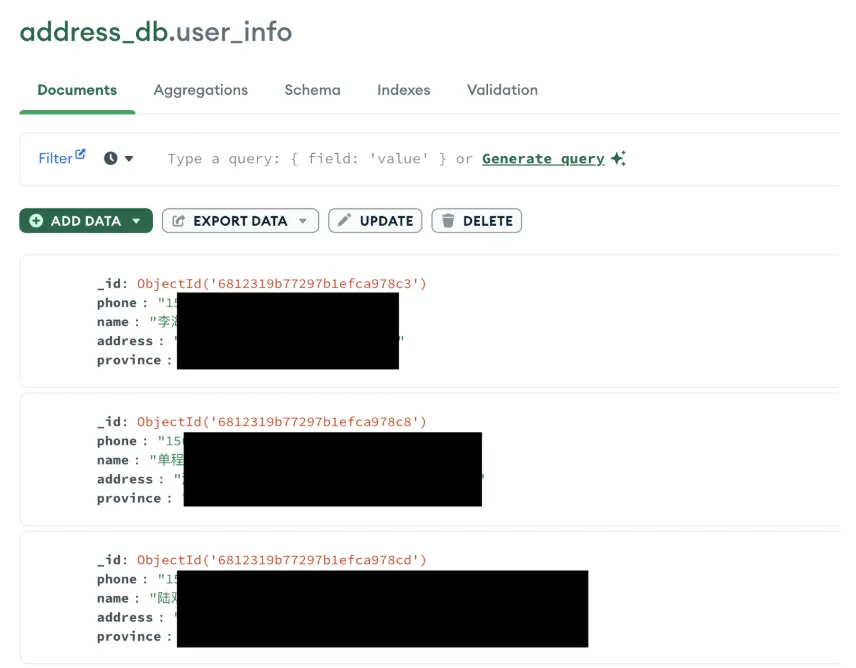Open query history clock icon
Image resolution: width=856 pixels, height=668 pixels.
[111, 158]
